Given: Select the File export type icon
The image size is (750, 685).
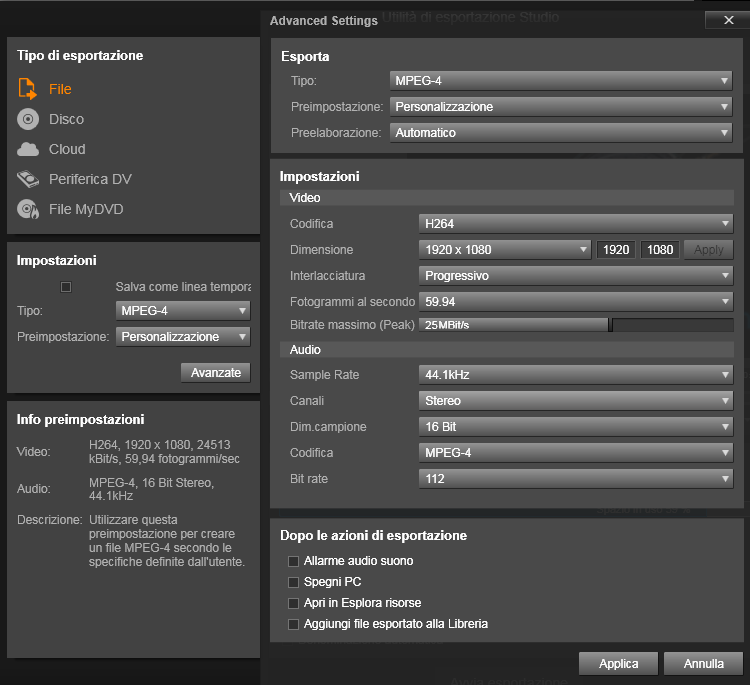Looking at the screenshot, I should point(28,89).
